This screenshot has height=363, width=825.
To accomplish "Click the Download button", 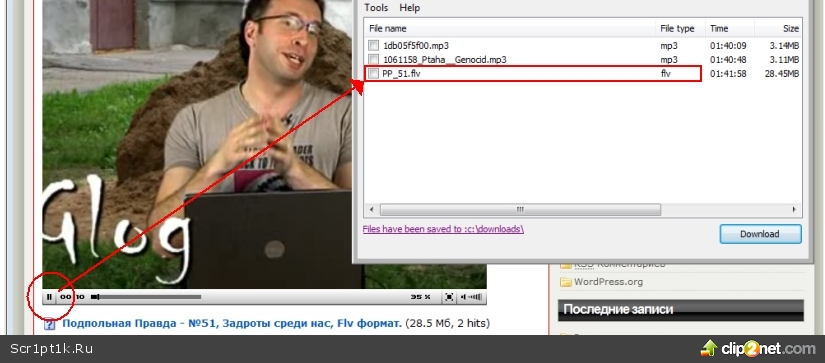I will click(760, 234).
